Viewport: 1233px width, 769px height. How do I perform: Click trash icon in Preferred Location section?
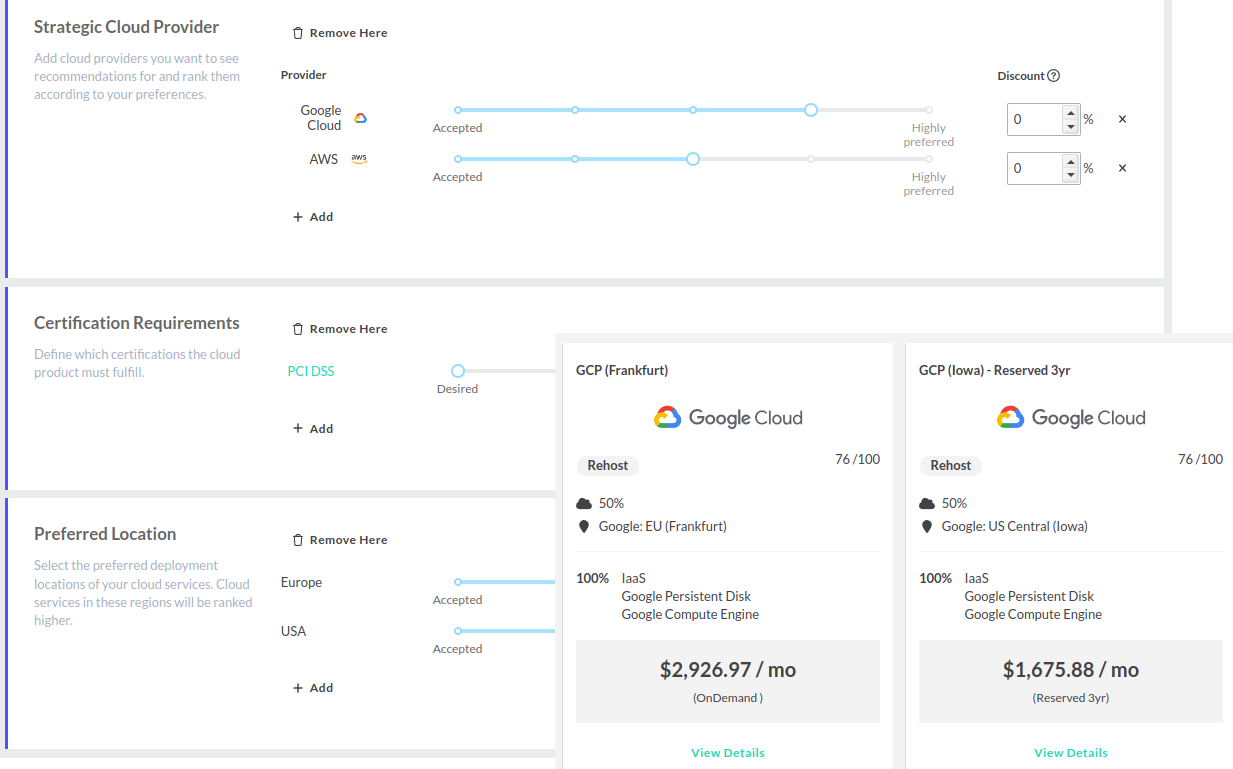[298, 540]
